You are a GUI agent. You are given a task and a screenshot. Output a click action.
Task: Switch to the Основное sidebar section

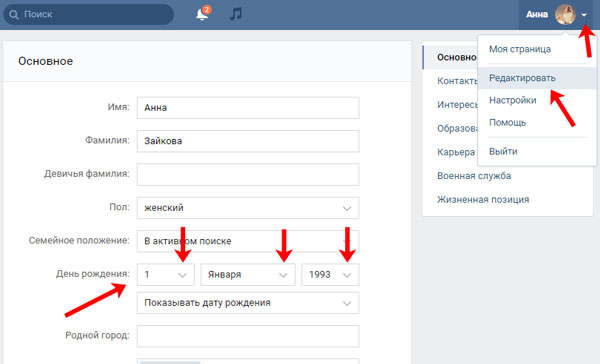451,57
